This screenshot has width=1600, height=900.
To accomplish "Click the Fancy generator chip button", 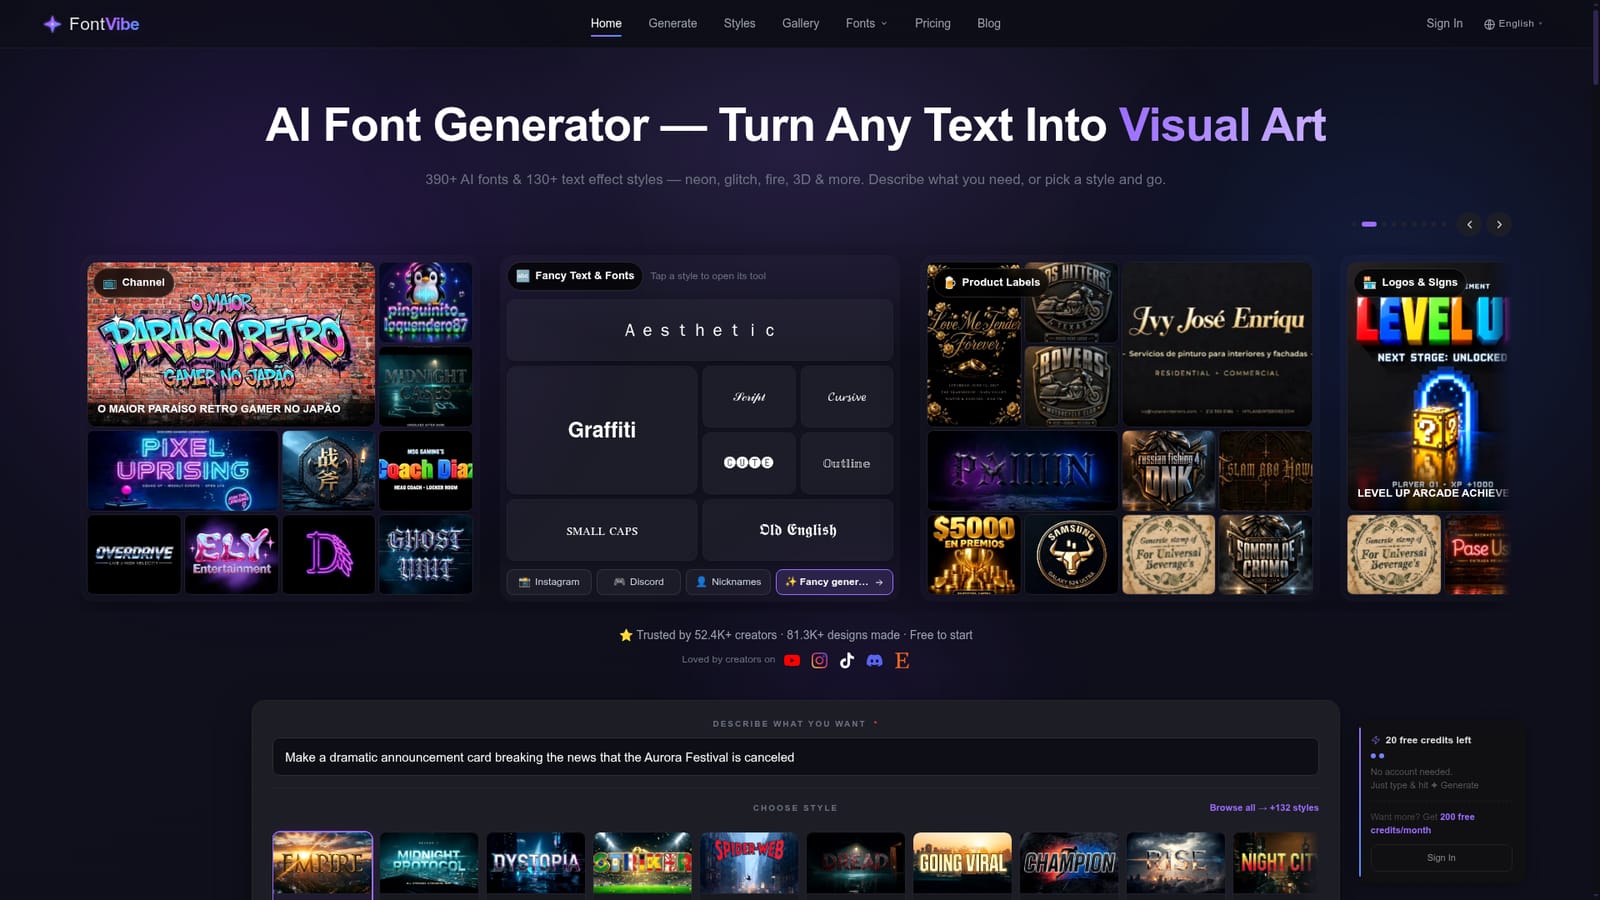I will (x=834, y=582).
